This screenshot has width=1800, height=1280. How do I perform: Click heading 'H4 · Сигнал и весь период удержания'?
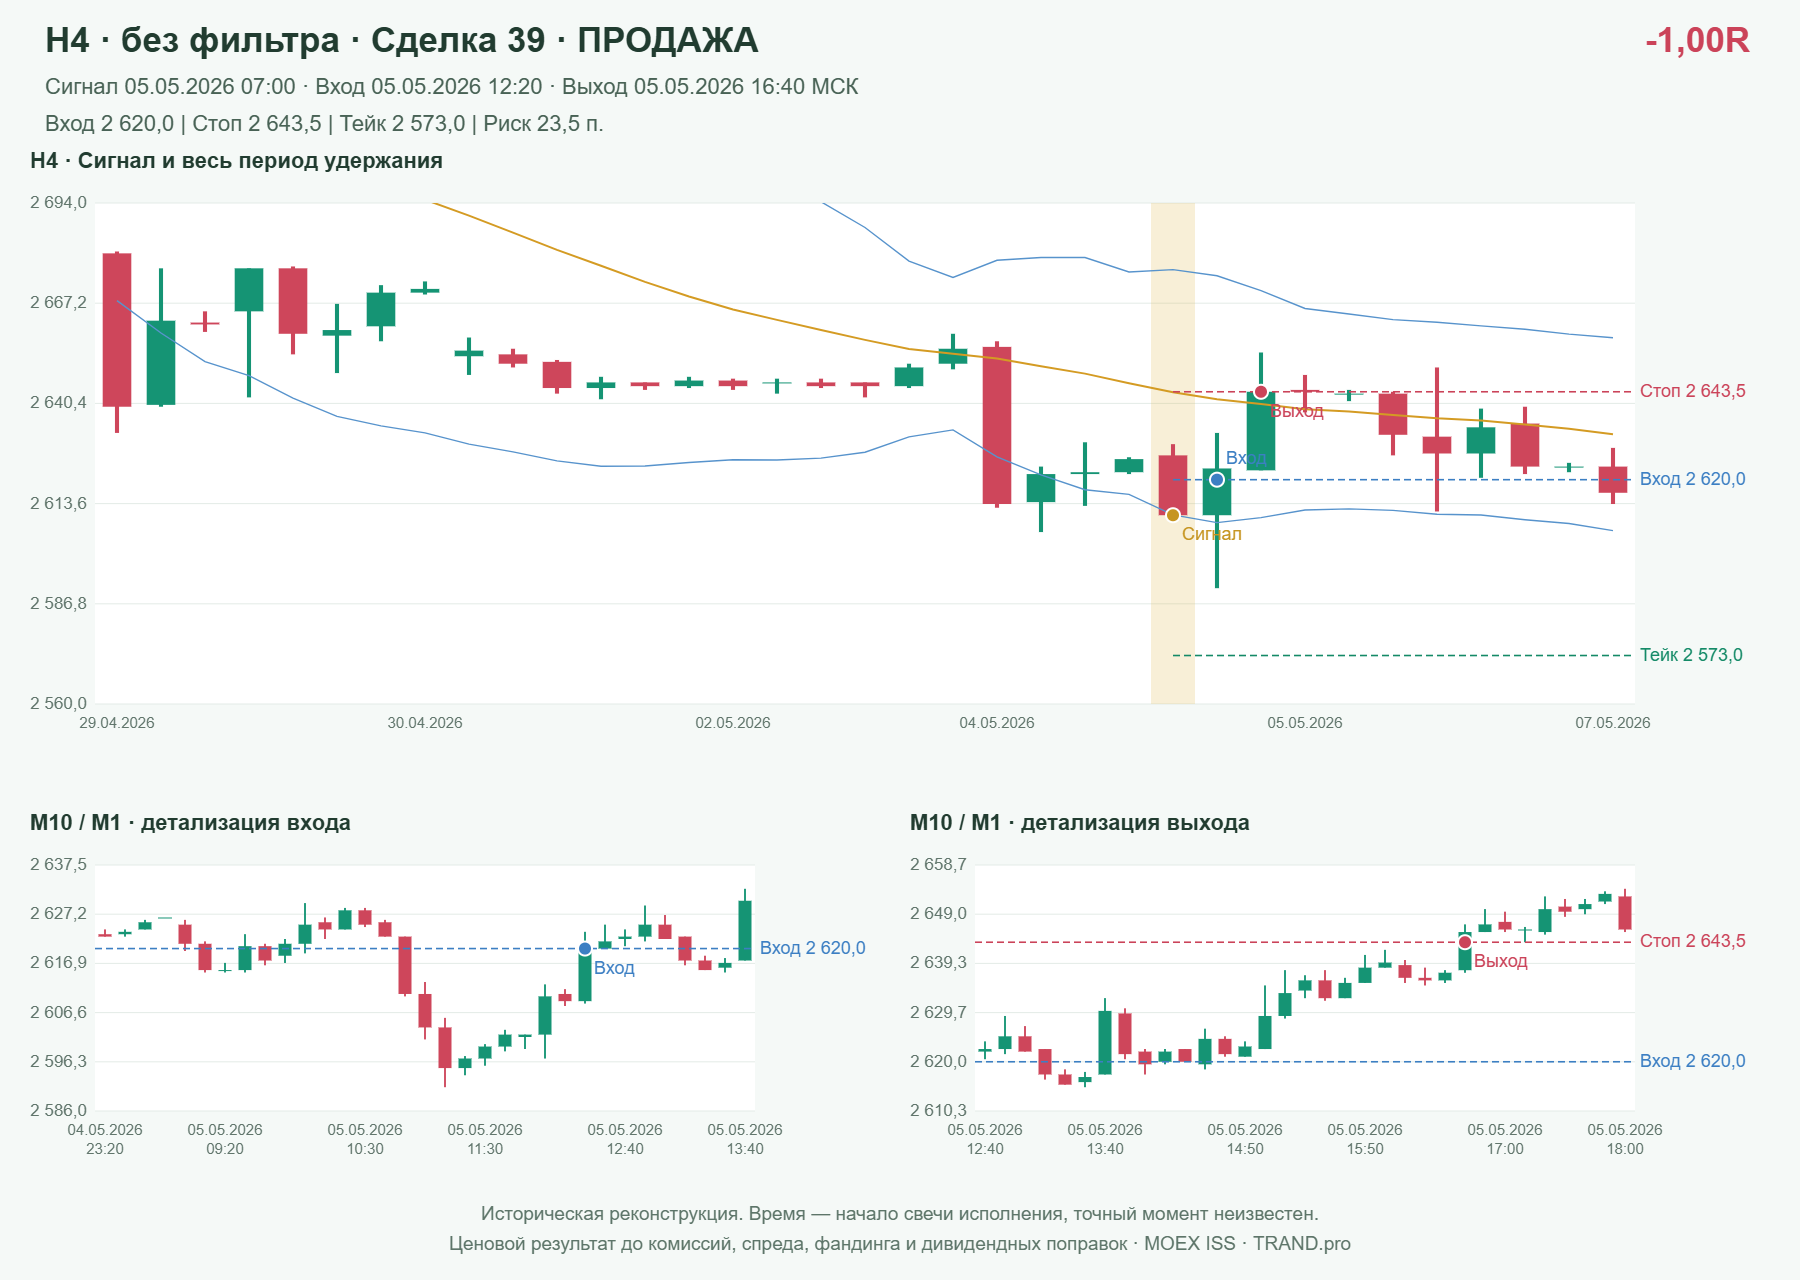[x=237, y=161]
